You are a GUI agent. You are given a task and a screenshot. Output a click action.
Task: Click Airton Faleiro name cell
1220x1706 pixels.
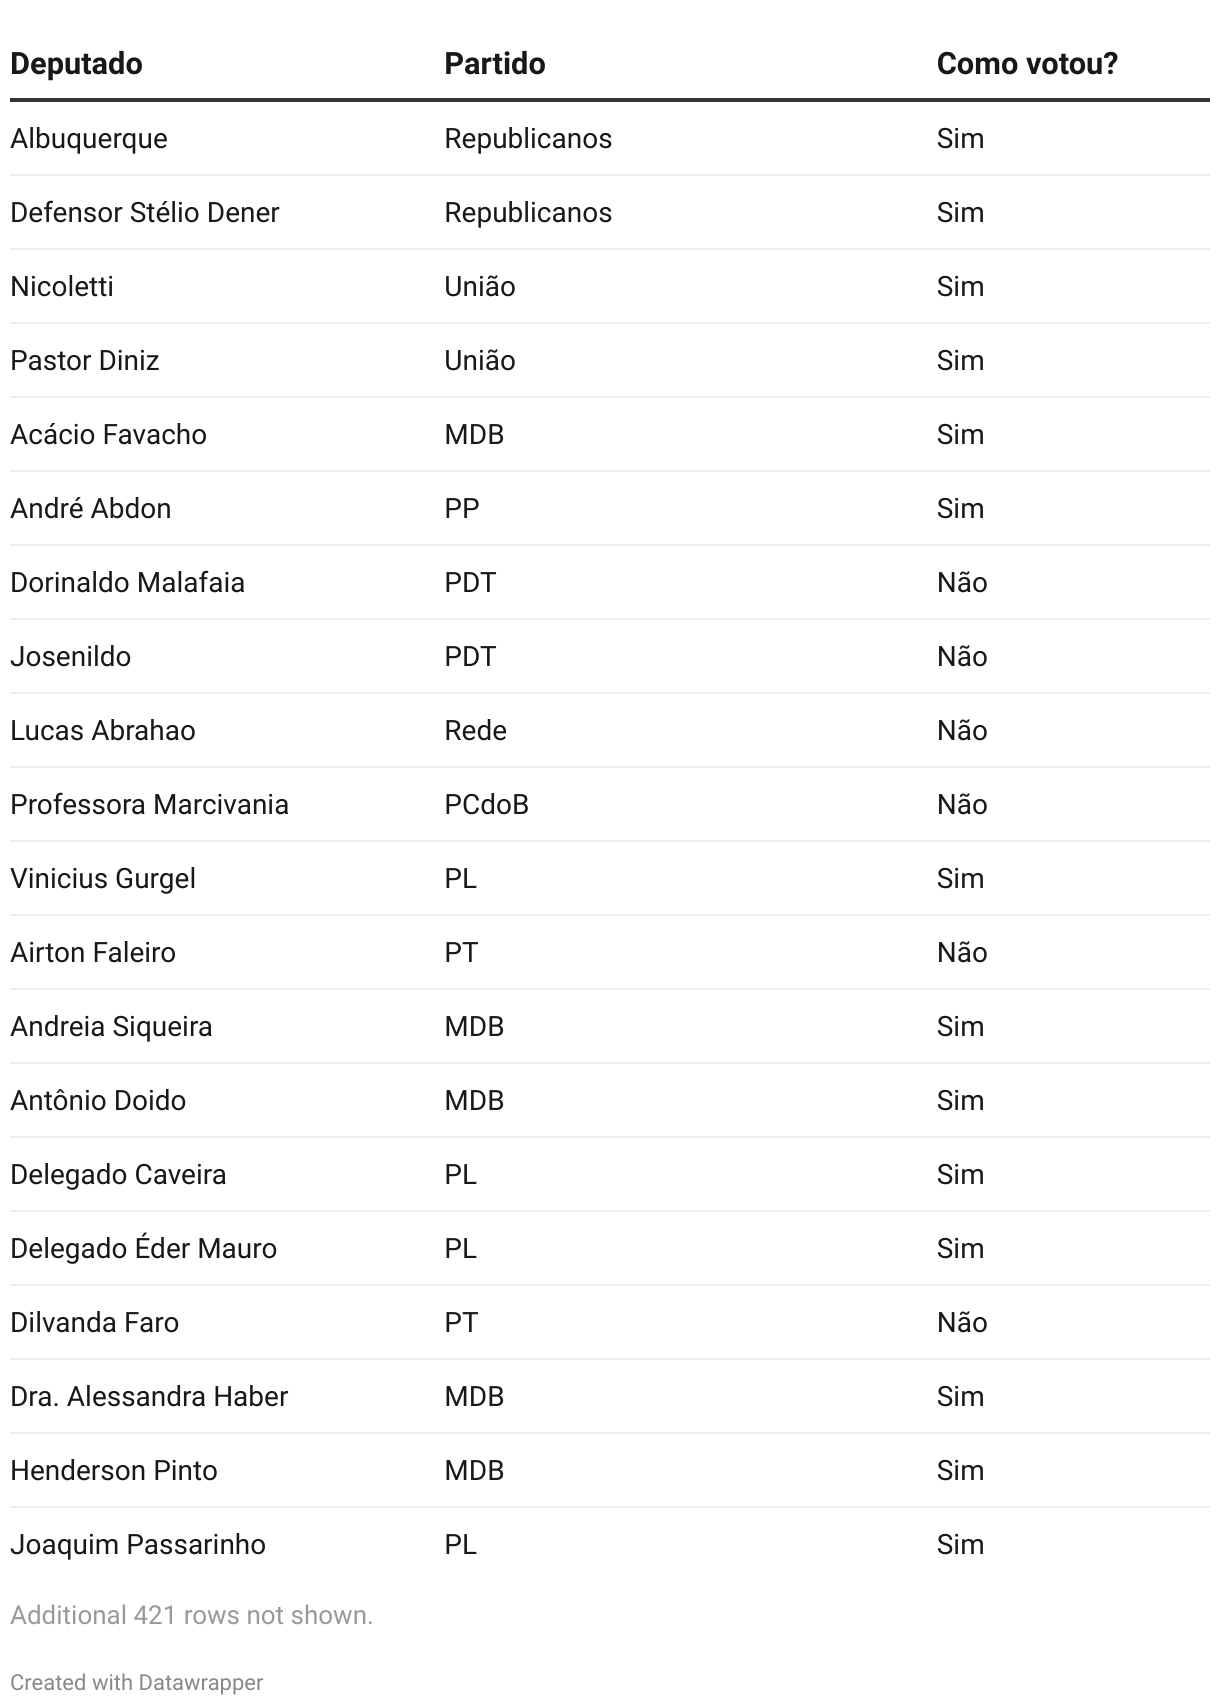point(93,952)
